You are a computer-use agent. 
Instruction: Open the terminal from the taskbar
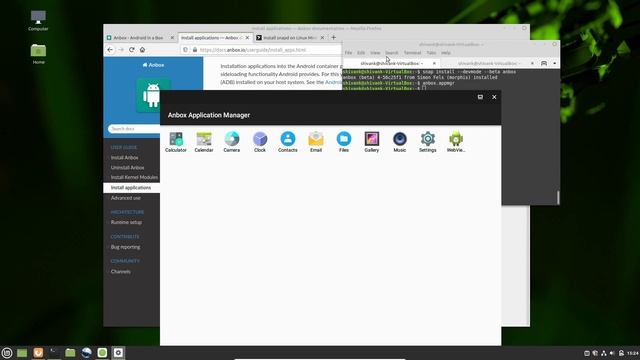click(54, 353)
